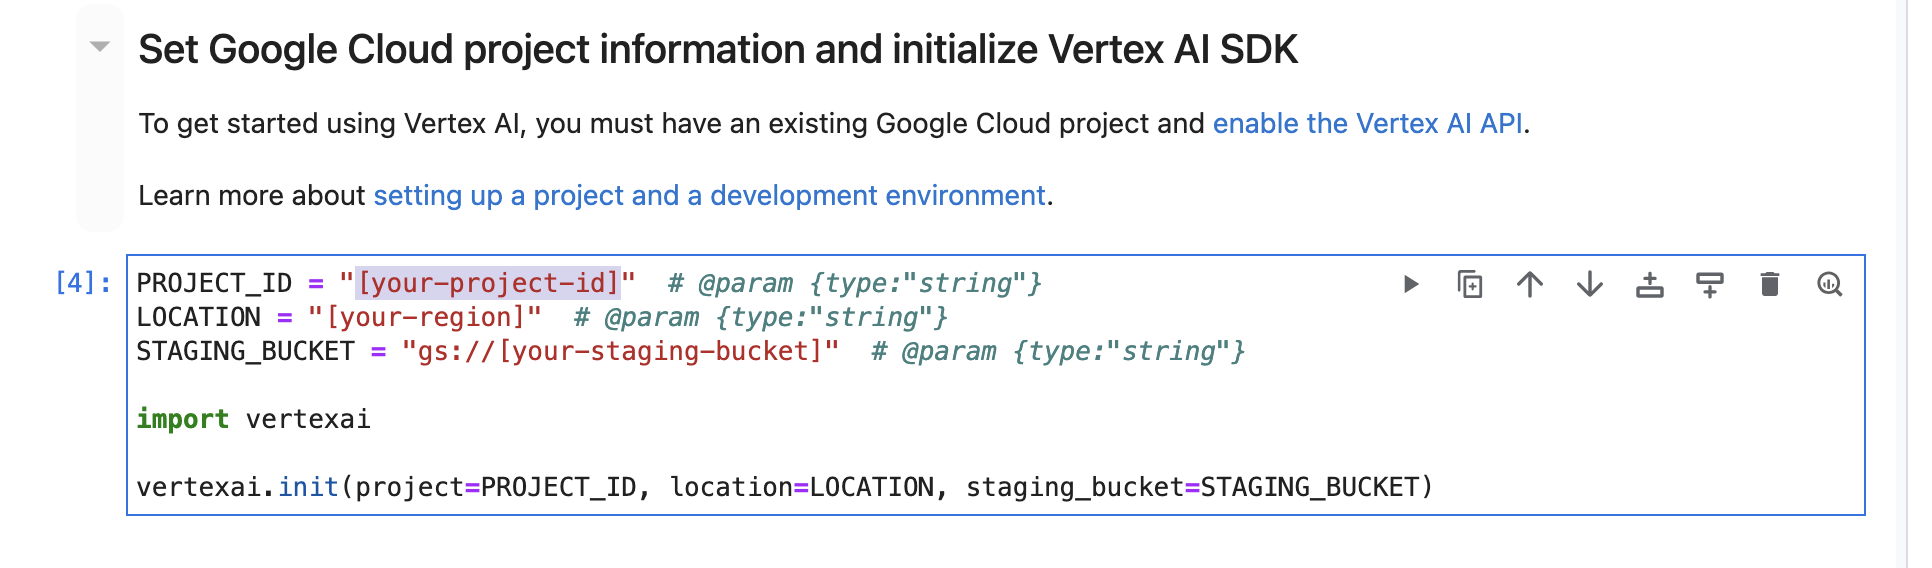The image size is (1932, 568).
Task: Click the 'import vertexai' line
Action: click(x=253, y=419)
